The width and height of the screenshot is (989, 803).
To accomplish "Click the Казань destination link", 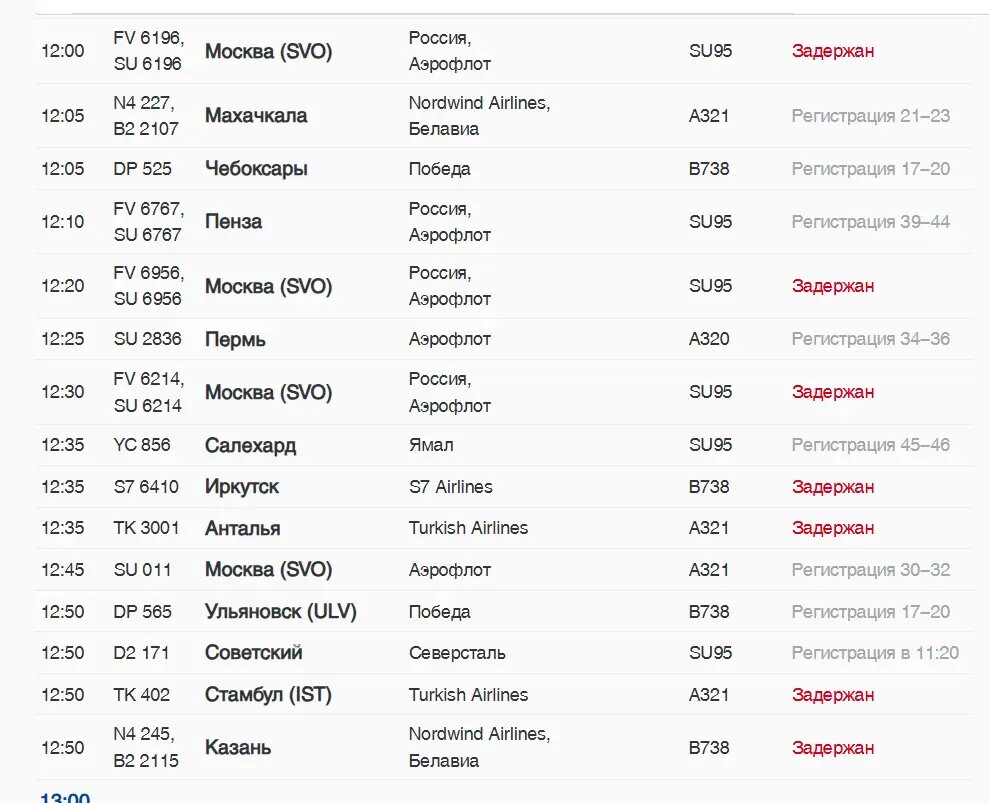I will (x=238, y=748).
